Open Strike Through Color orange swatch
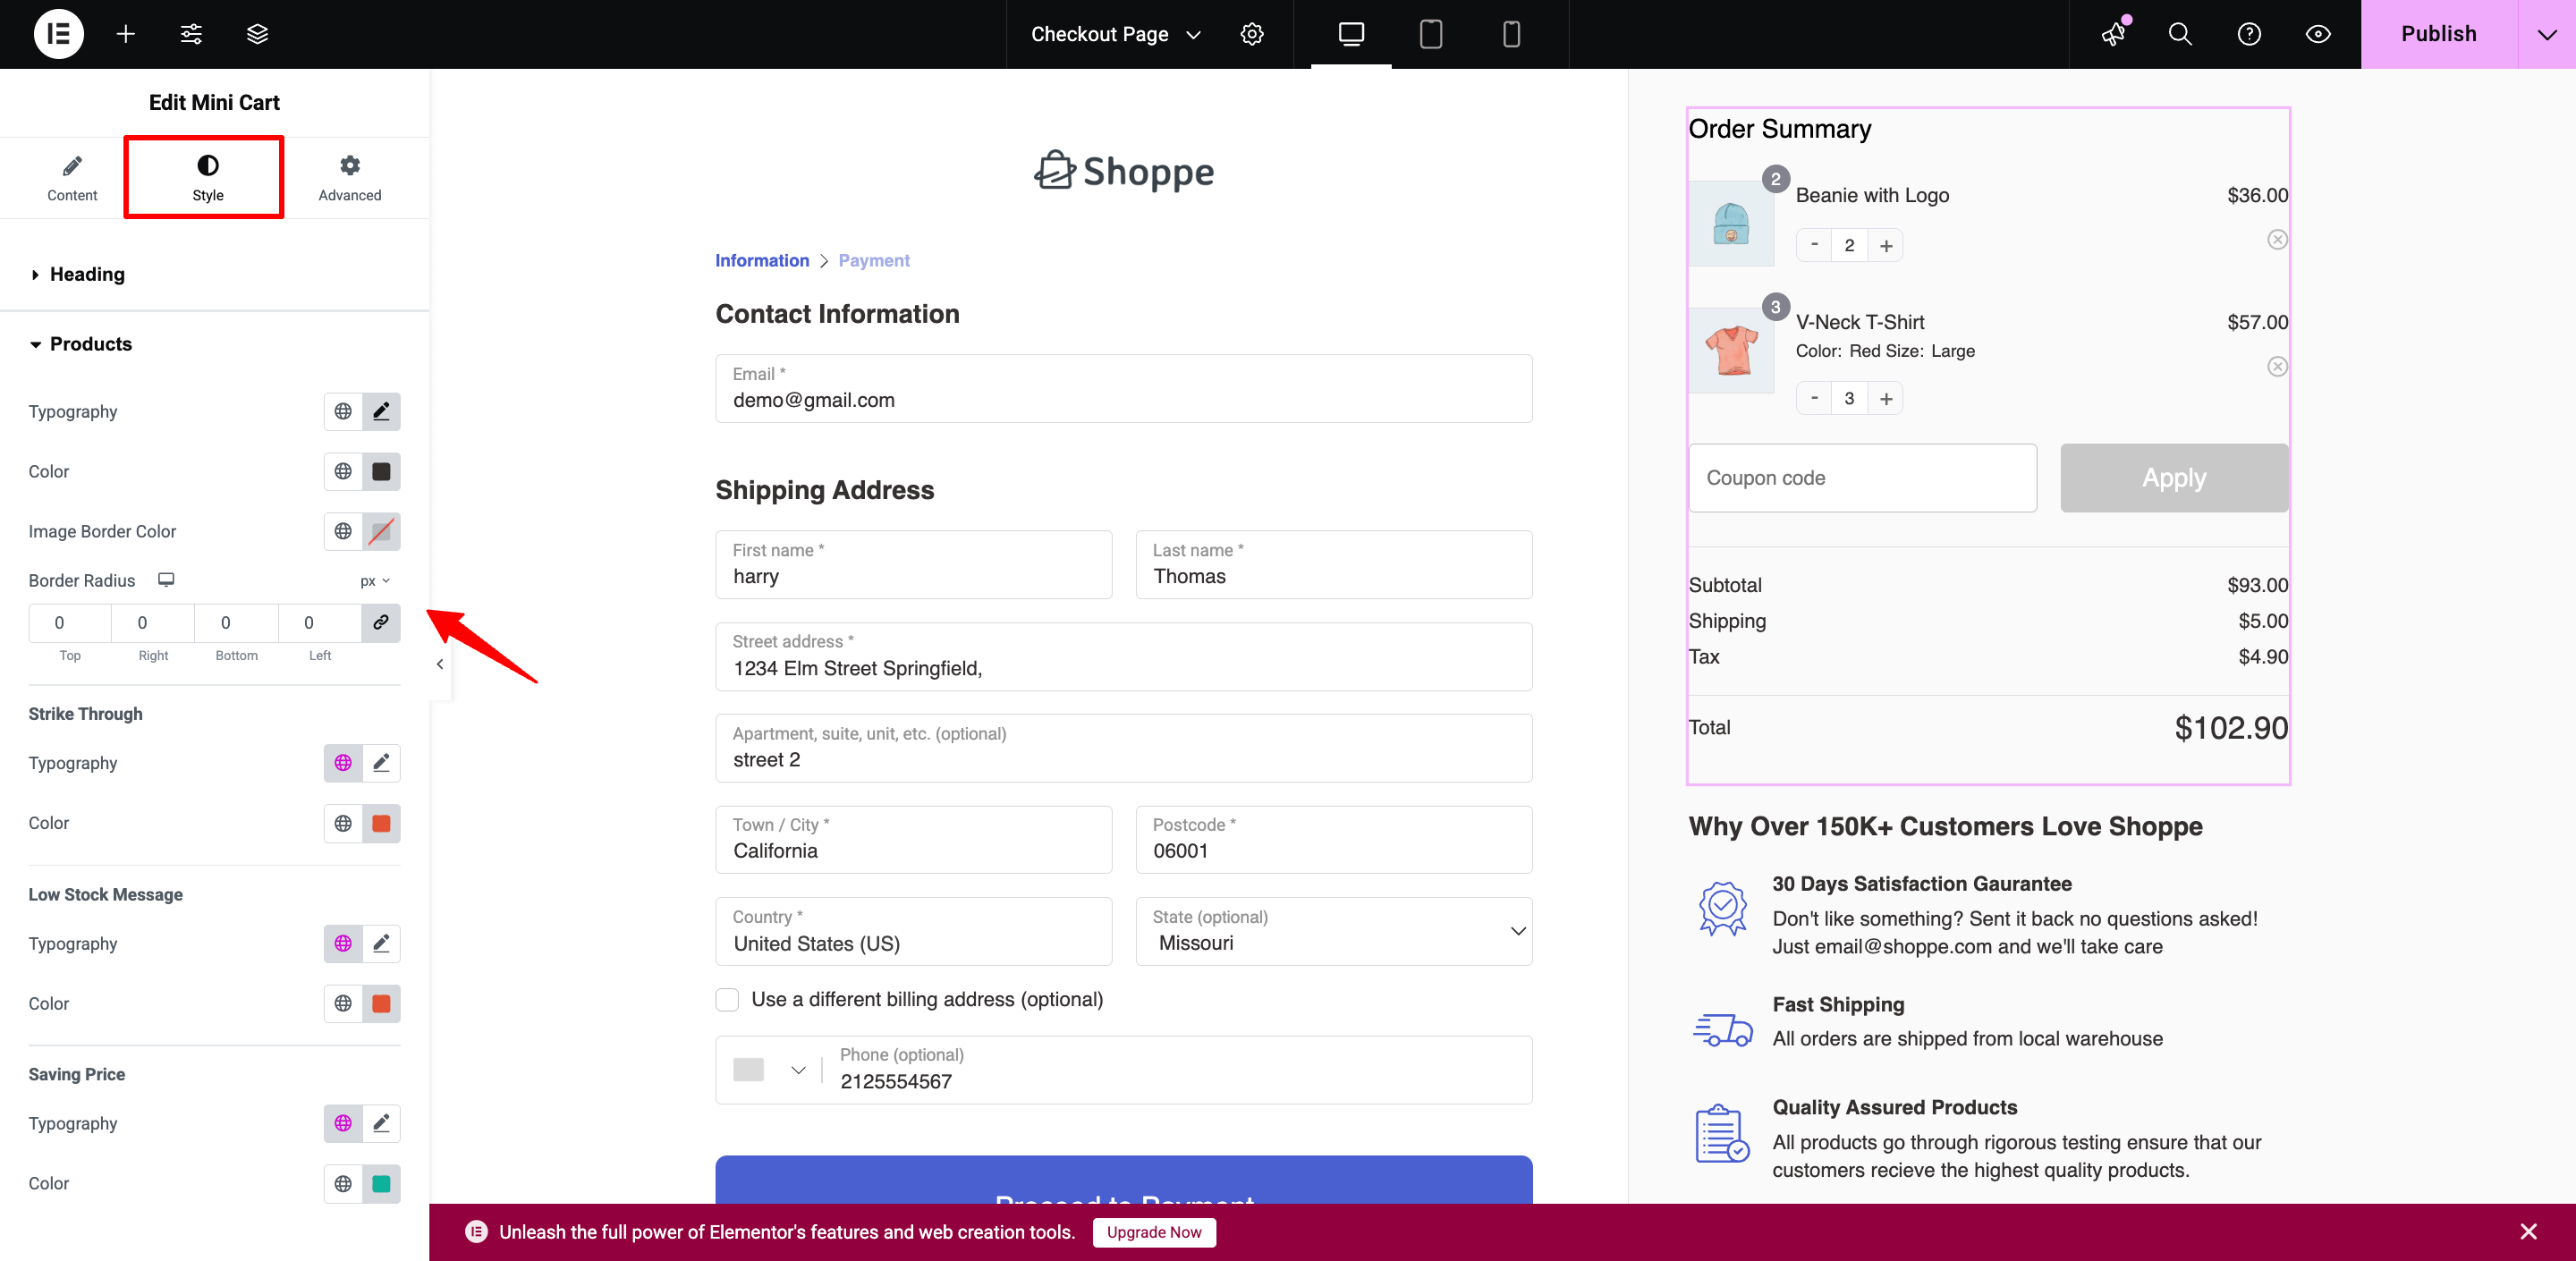Viewport: 2576px width, 1261px height. click(x=381, y=823)
